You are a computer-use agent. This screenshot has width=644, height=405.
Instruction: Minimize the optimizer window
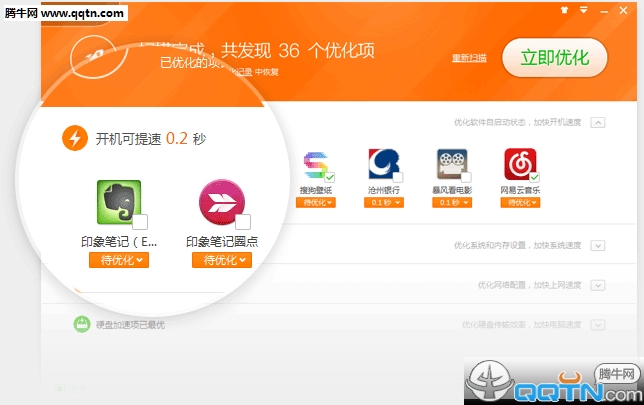(603, 11)
